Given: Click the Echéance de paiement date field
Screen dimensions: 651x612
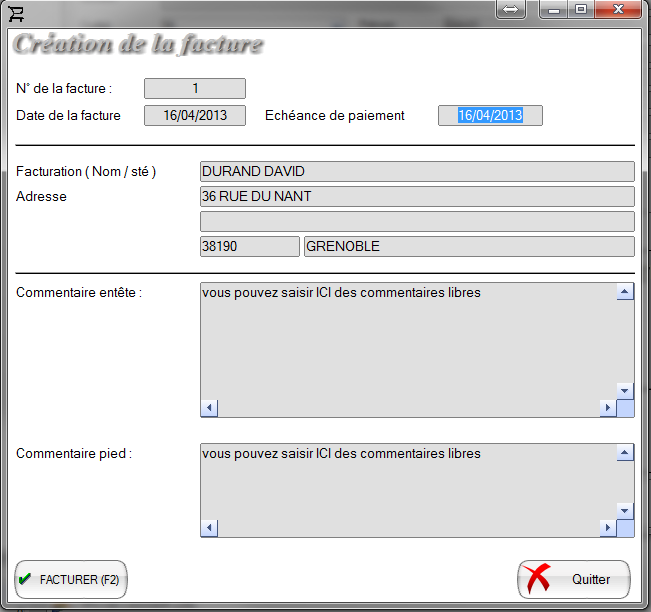Looking at the screenshot, I should pyautogui.click(x=490, y=115).
